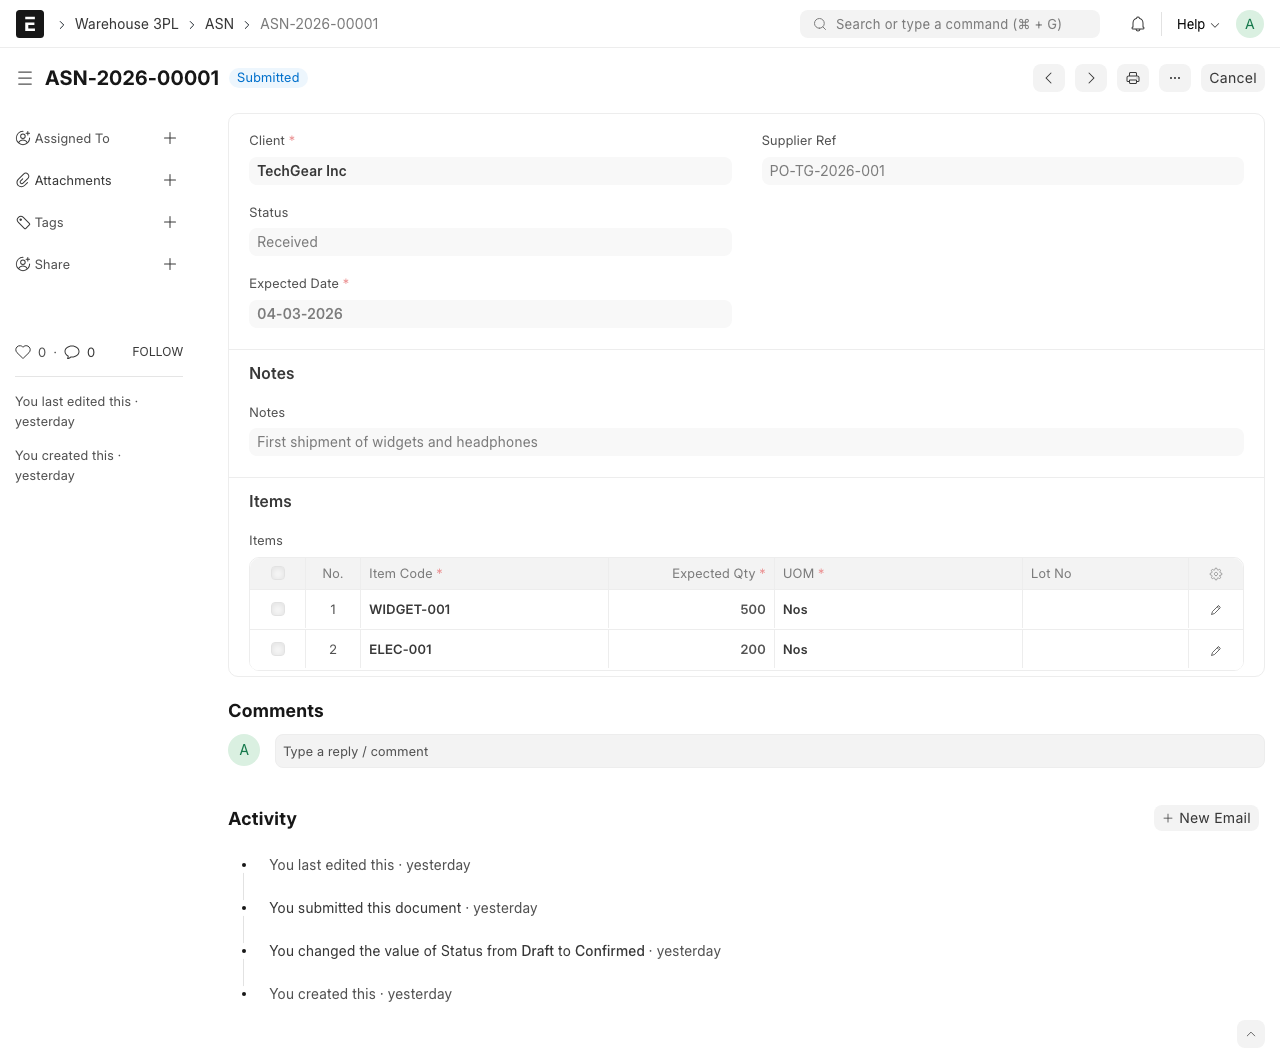Screen dimensions: 1280x1048
Task: Open Warehouse 3PL from the breadcrumb
Action: click(126, 23)
